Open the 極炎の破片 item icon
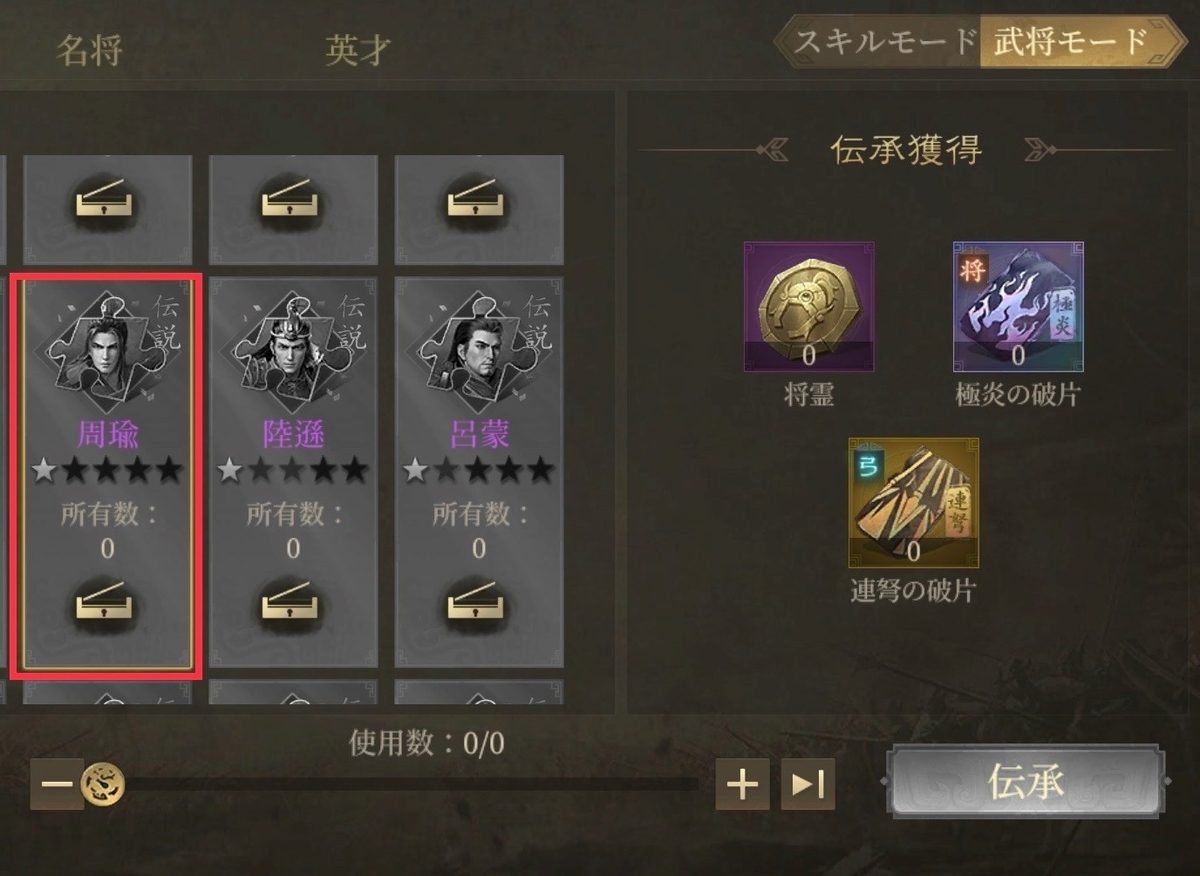The width and height of the screenshot is (1200, 876). 1018,306
